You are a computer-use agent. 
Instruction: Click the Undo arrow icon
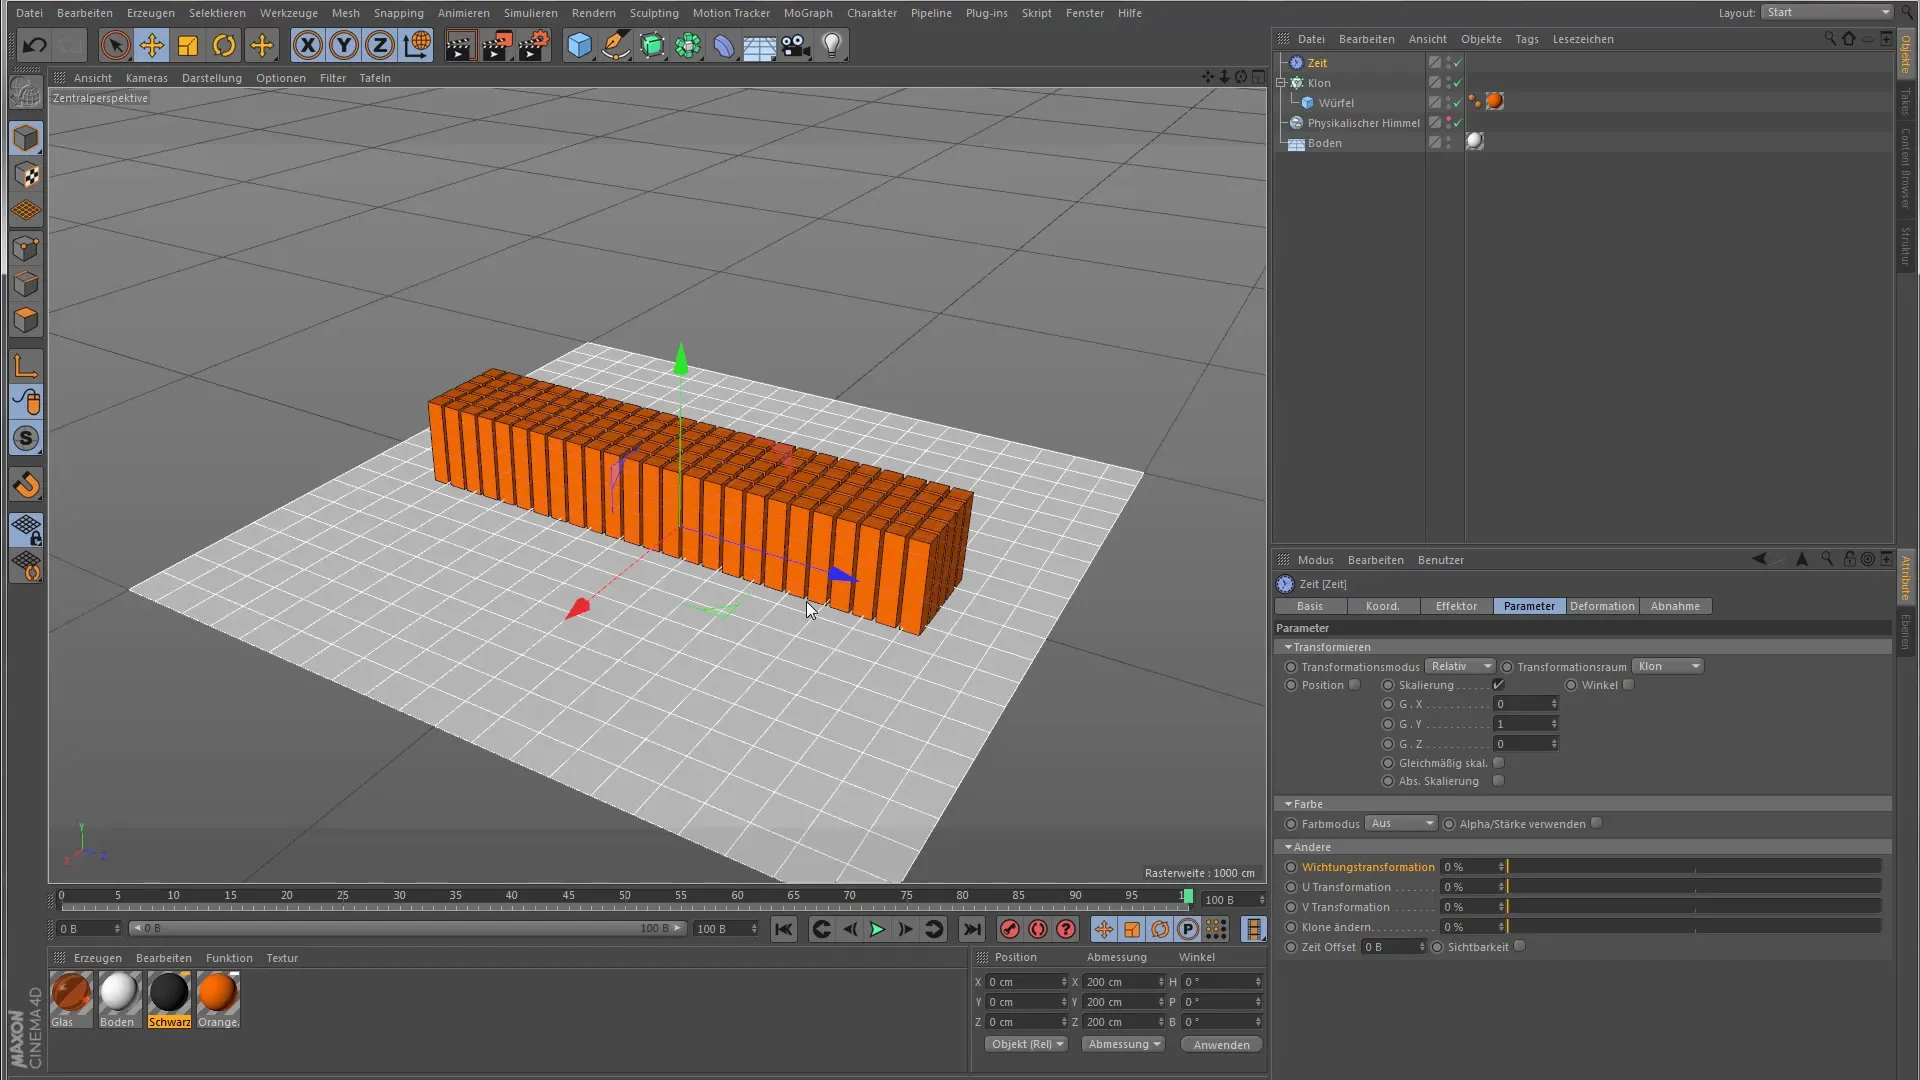point(34,45)
